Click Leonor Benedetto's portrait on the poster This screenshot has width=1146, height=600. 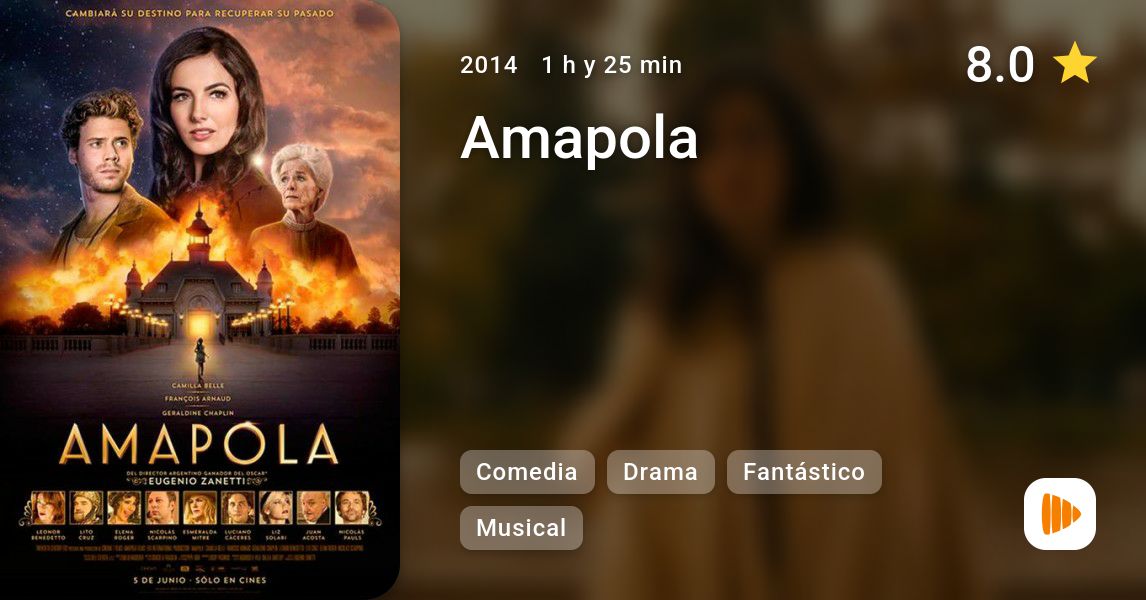coord(48,508)
